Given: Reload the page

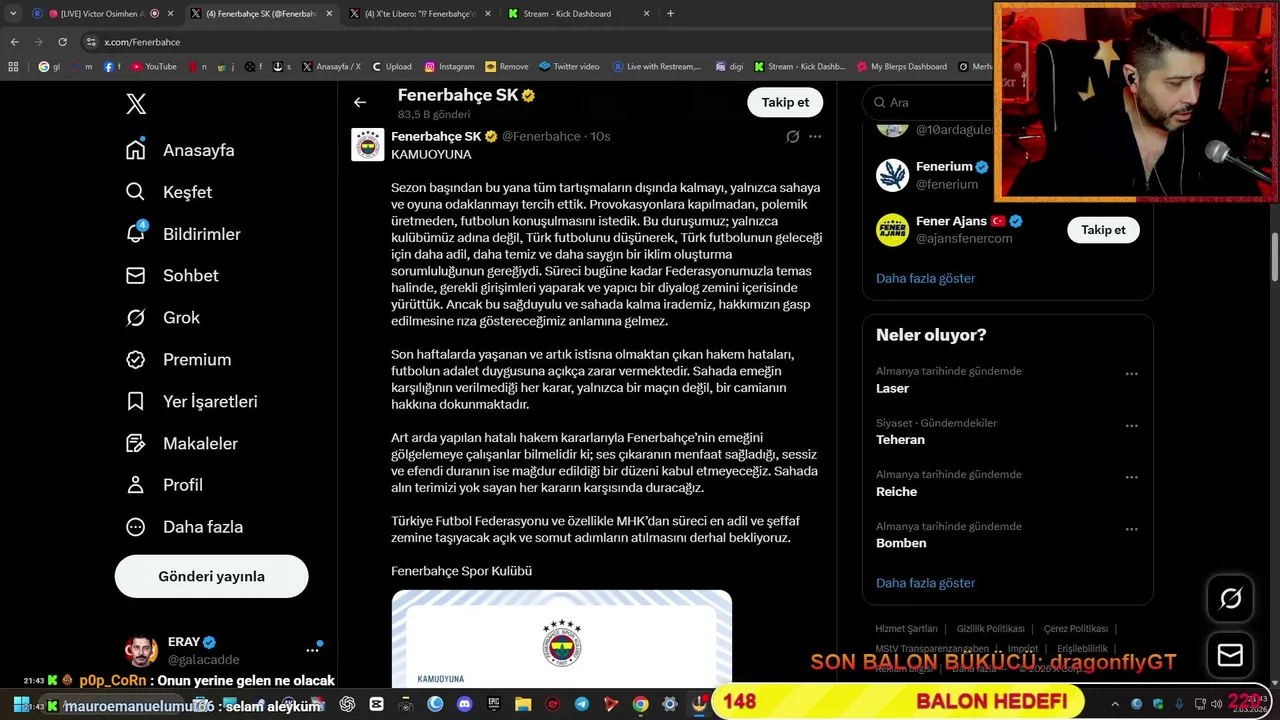Looking at the screenshot, I should tap(62, 42).
